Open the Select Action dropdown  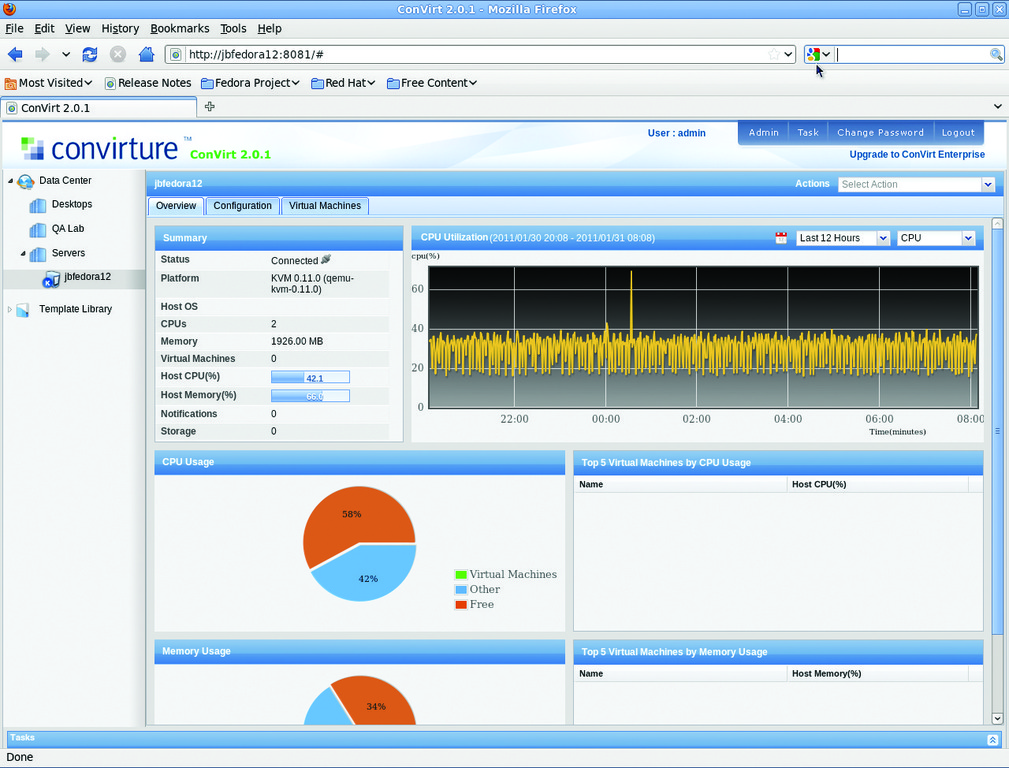point(987,184)
